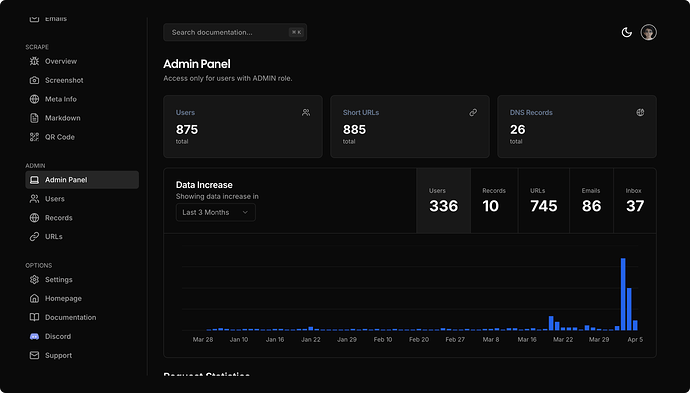Click the Admin Panel laptop icon
Image resolution: width=690 pixels, height=393 pixels.
(x=34, y=180)
